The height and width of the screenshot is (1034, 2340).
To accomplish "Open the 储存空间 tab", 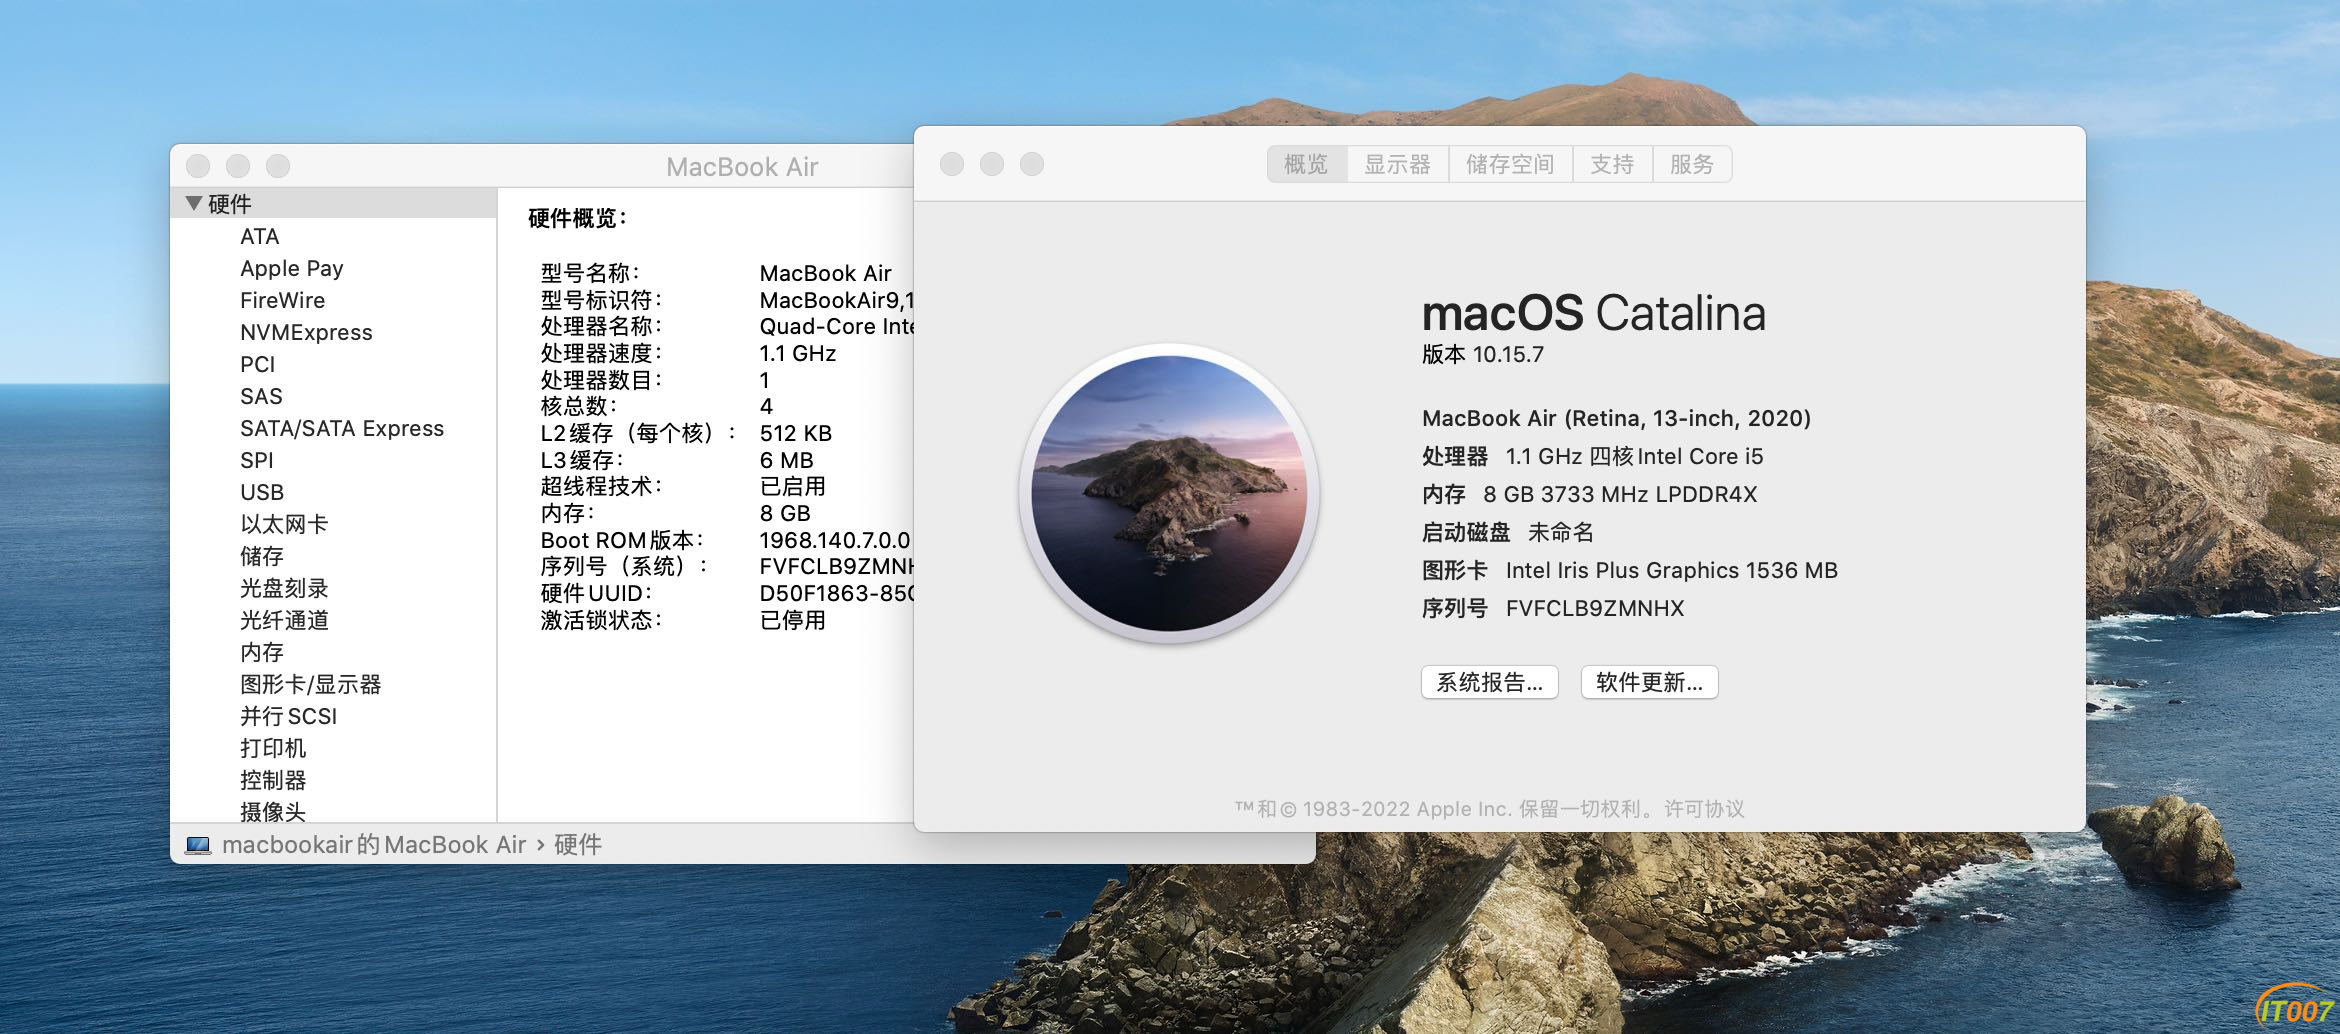I will point(1509,164).
